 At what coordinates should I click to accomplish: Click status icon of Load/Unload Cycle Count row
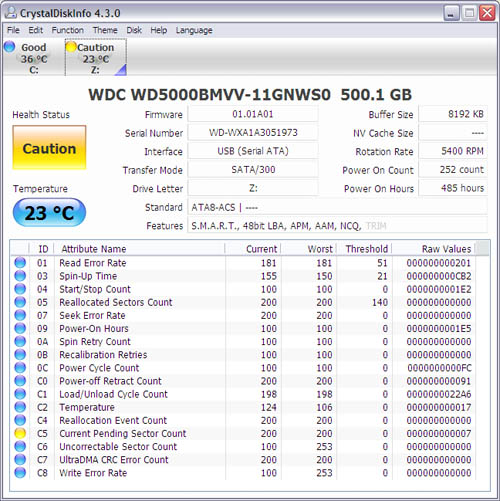(x=20, y=394)
